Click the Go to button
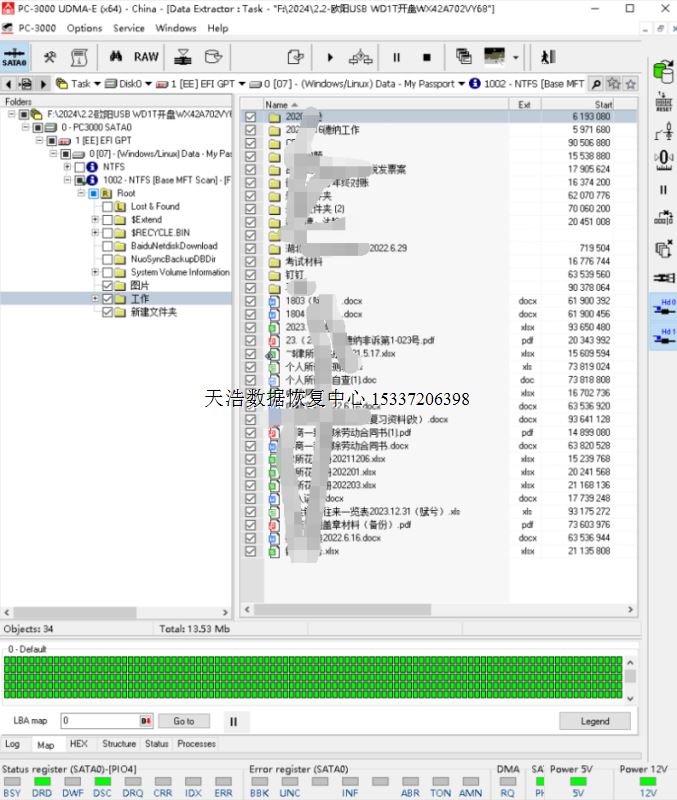 click(184, 720)
